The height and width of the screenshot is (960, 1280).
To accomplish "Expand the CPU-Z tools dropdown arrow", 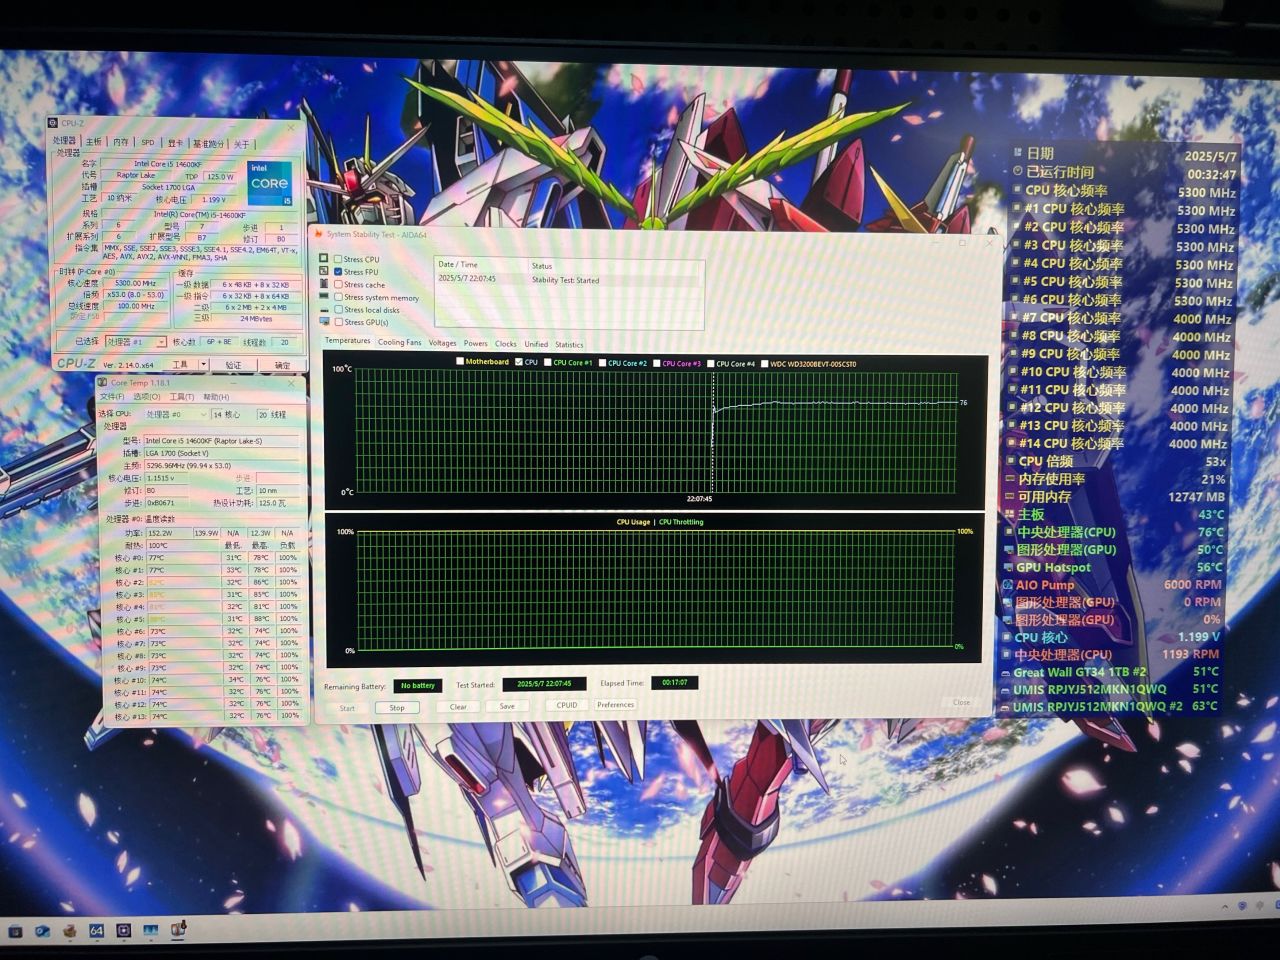I will (x=203, y=365).
